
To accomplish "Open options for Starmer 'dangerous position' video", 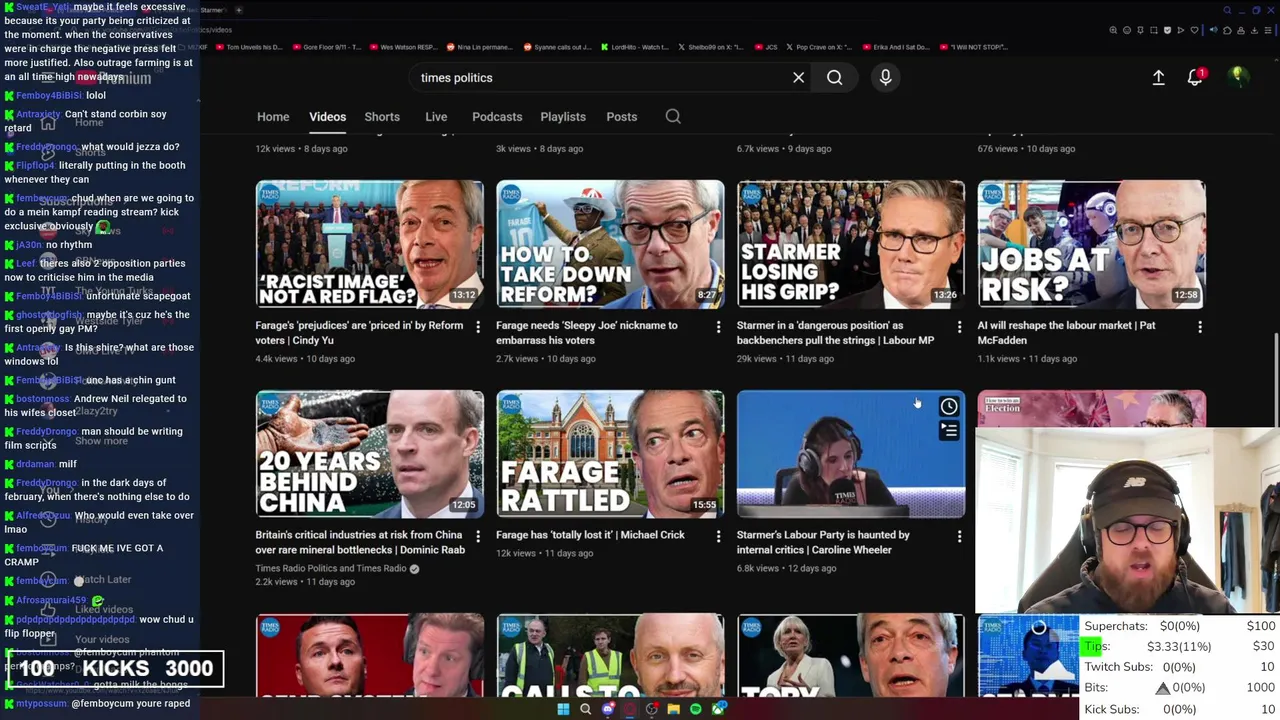I will [x=959, y=327].
